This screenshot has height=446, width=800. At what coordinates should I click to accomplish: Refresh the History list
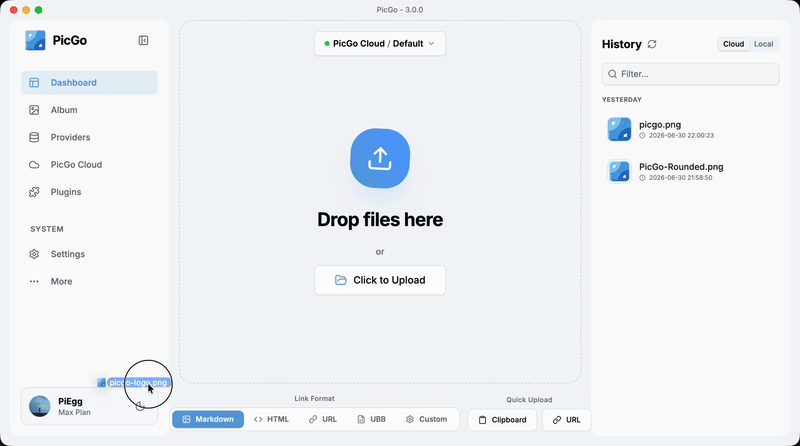[x=652, y=44]
